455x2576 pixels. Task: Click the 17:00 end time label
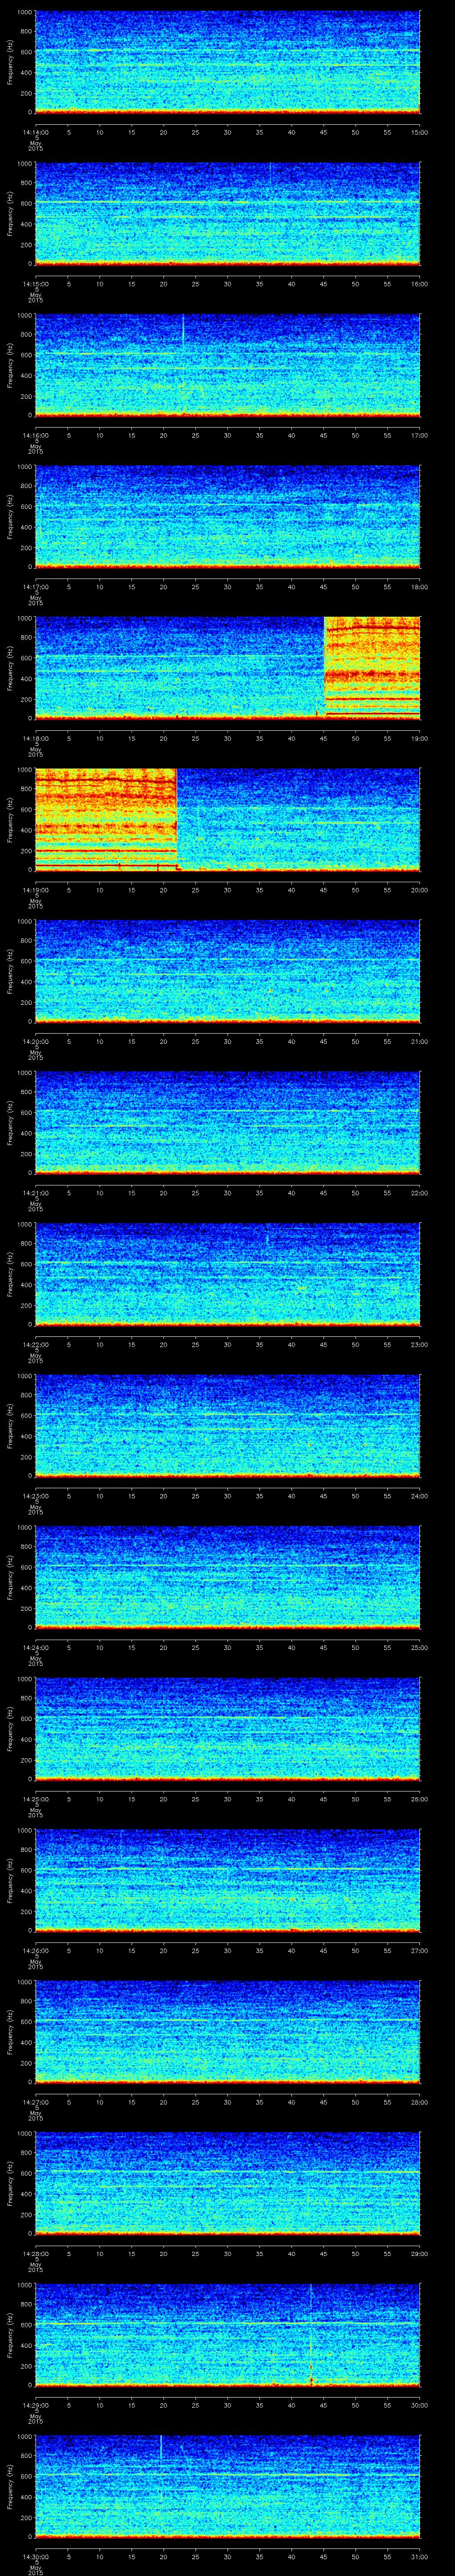[x=420, y=435]
